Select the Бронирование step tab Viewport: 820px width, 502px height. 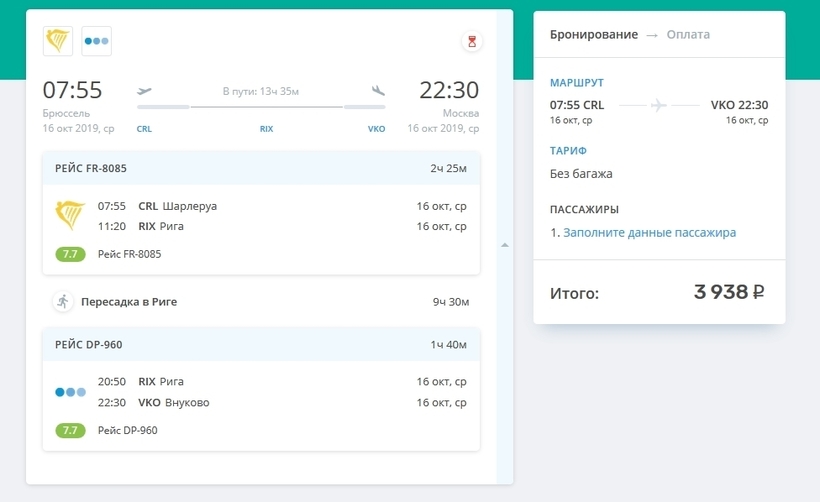(x=594, y=35)
